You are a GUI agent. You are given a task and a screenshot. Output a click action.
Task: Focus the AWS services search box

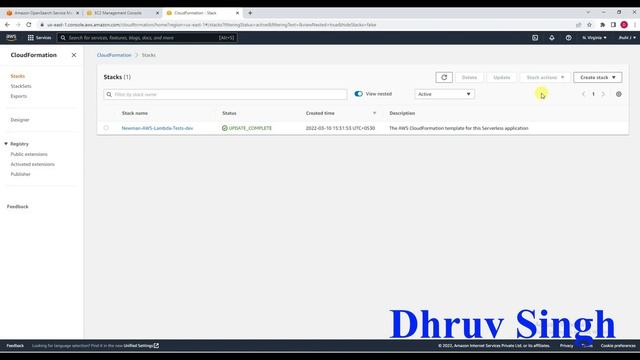(147, 38)
